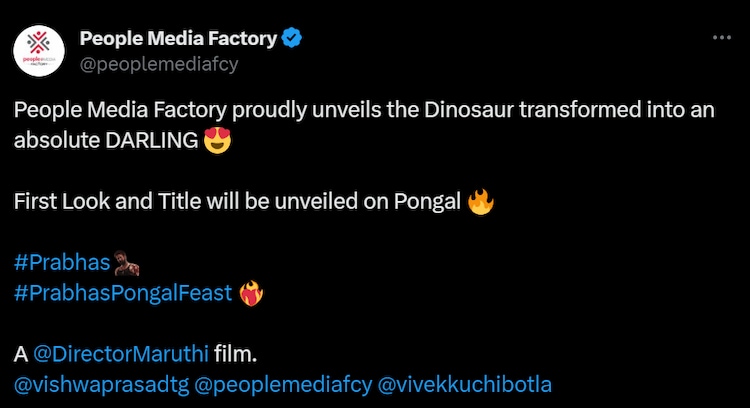Click the fire emoji after Pongal
Image resolution: width=750 pixels, height=408 pixels.
coord(481,203)
